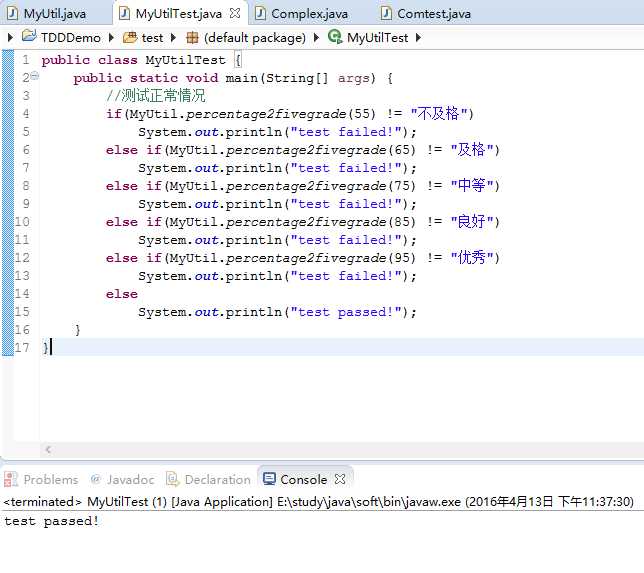Close the MyUtilTest.java tab
Screen dimensions: 644x573
(x=235, y=13)
